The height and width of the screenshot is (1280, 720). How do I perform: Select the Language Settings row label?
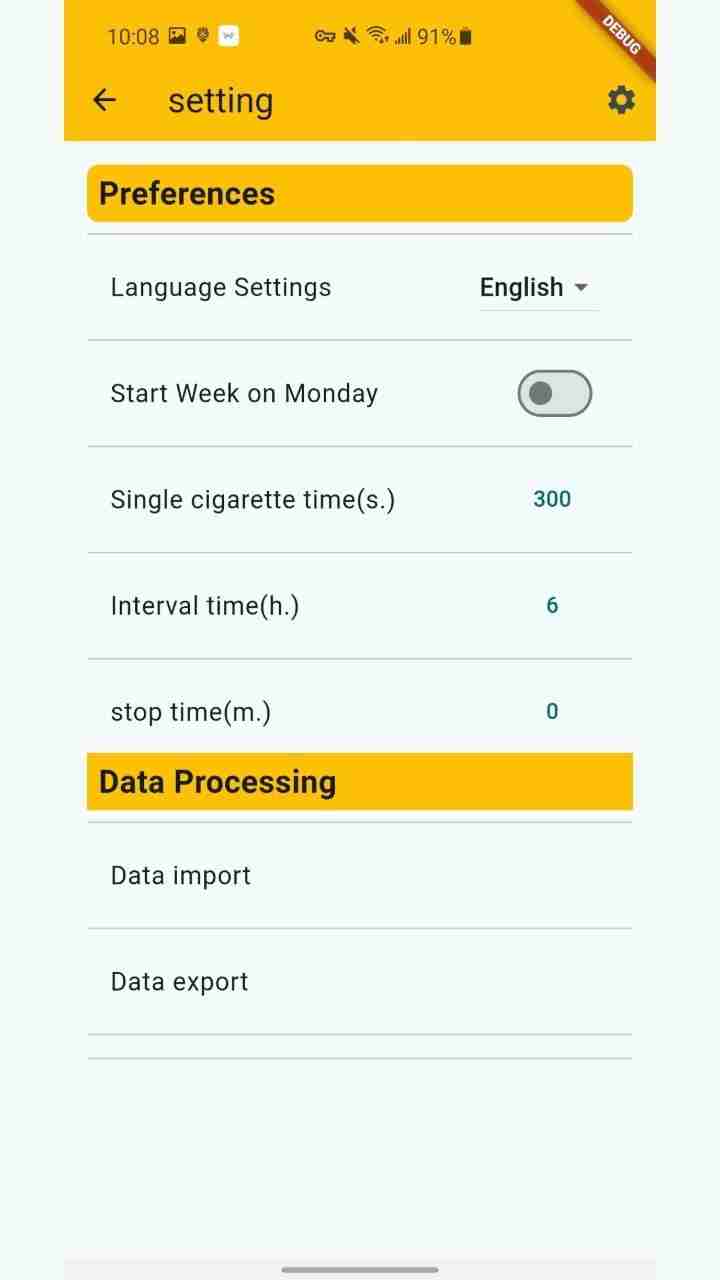[x=221, y=288]
